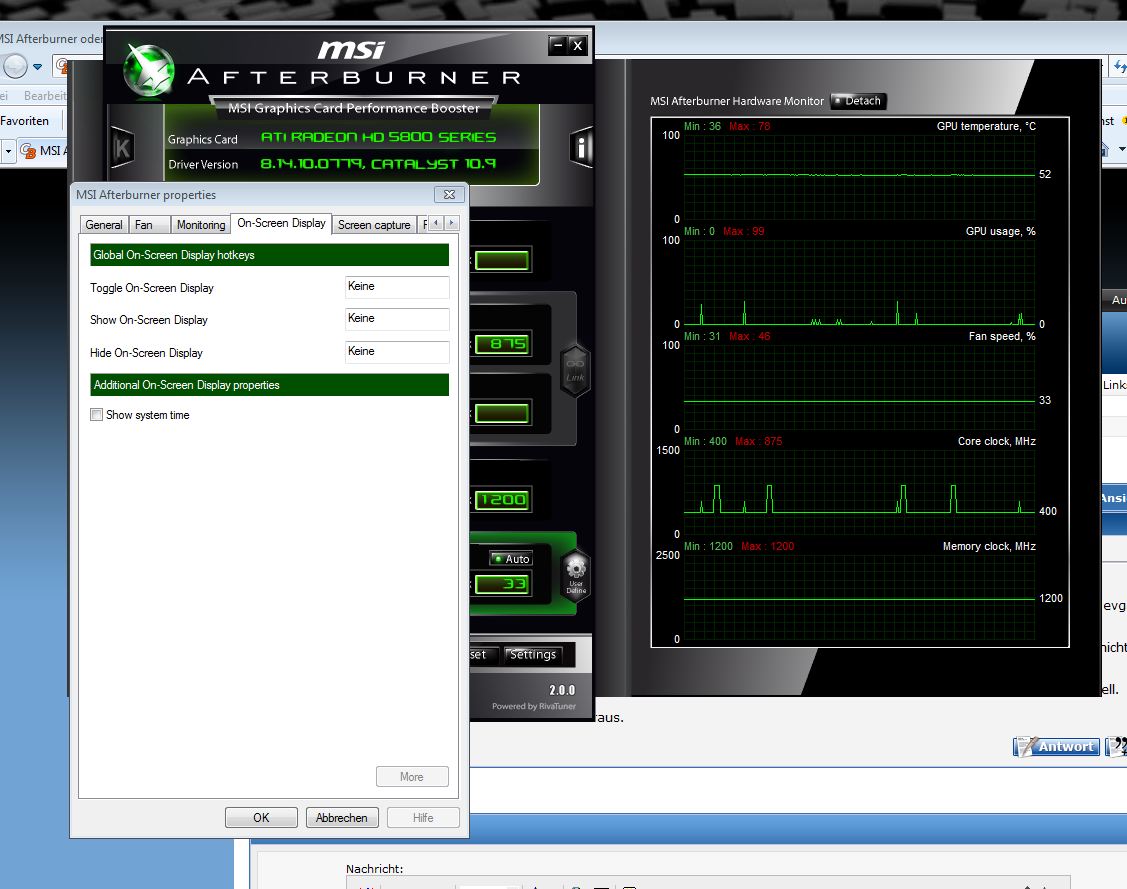The height and width of the screenshot is (889, 1127).
Task: Click the quote icon beside Antwort
Action: (1116, 747)
